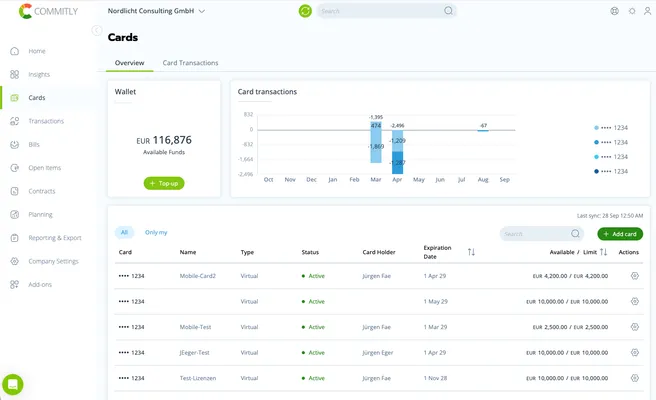Viewport: 656px width, 400px height.
Task: Sort by Available / Limit arrows
Action: click(603, 252)
